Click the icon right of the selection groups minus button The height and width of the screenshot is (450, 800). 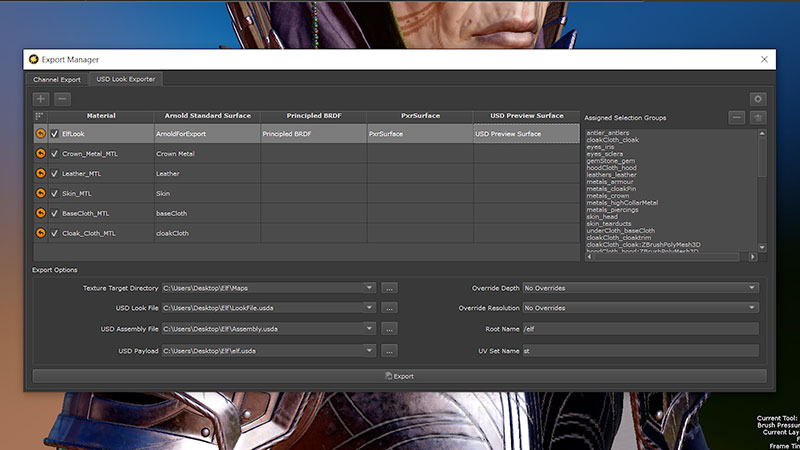pyautogui.click(x=758, y=117)
